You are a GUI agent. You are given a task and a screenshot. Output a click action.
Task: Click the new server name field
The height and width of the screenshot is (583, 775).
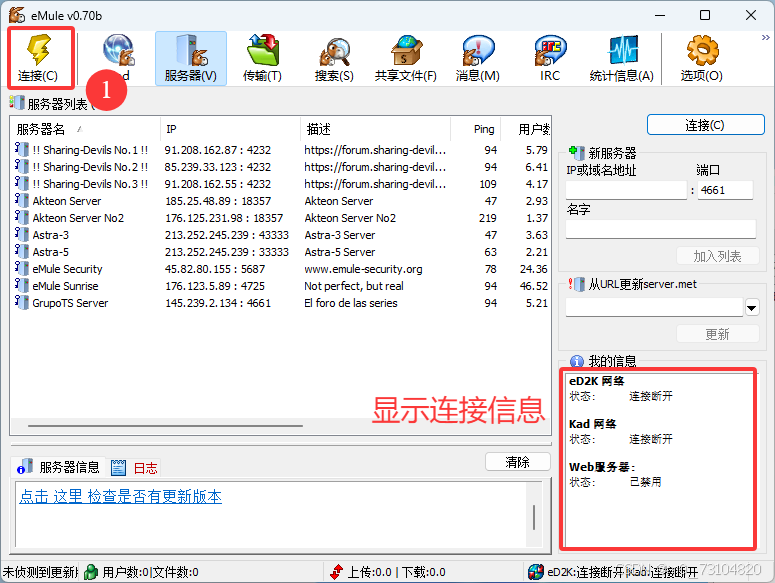click(661, 229)
